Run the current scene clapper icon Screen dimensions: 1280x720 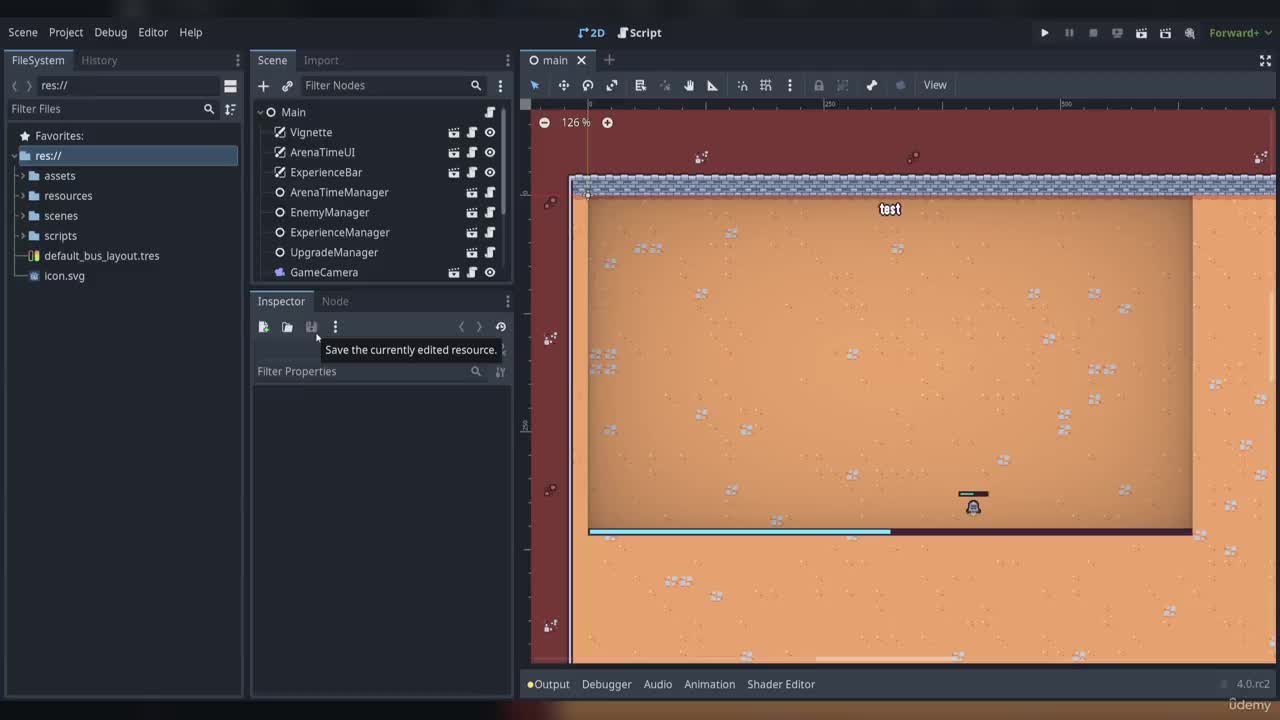tap(1141, 33)
